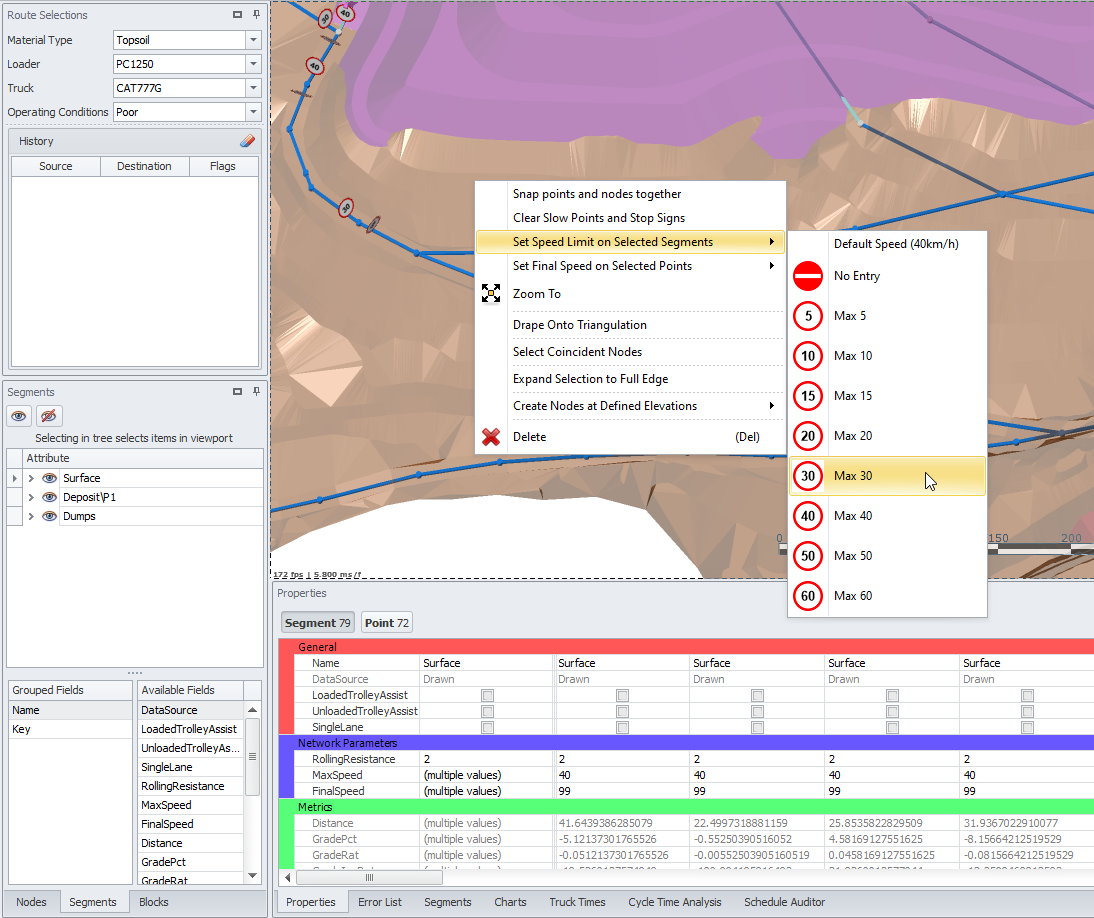Click the red Delete X icon
The height and width of the screenshot is (918, 1094).
pos(490,437)
